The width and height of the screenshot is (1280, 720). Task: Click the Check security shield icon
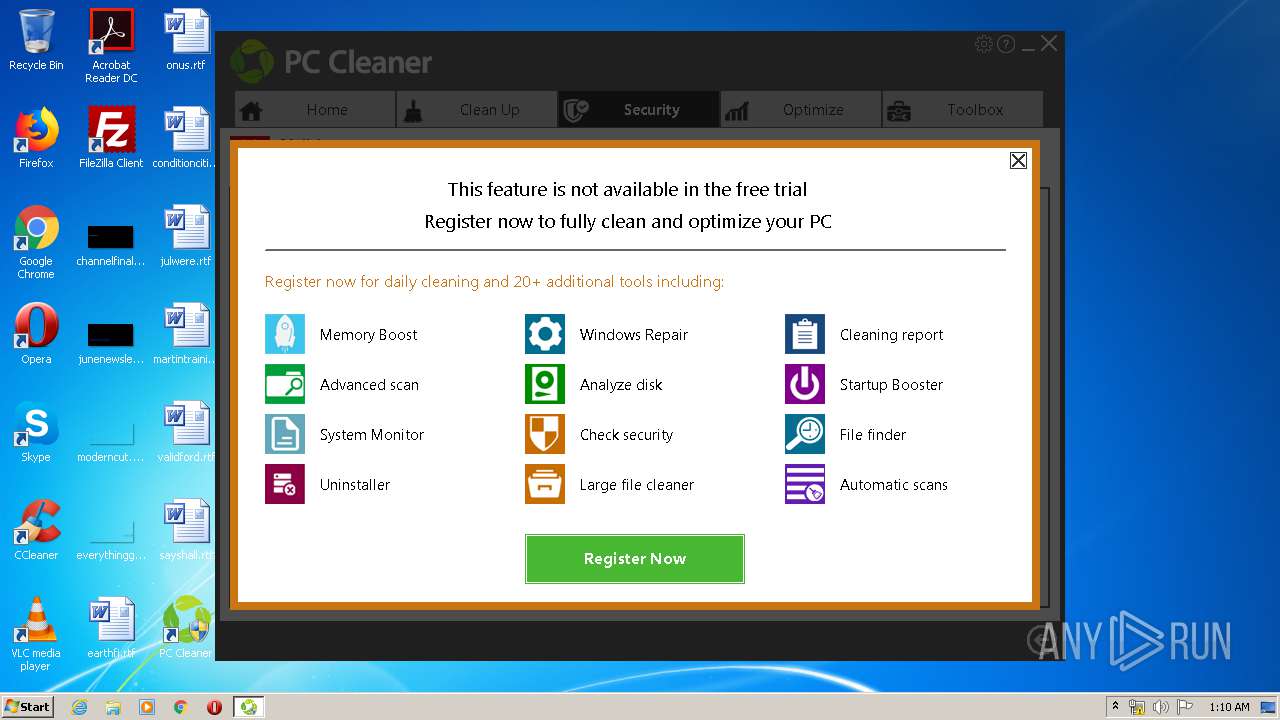point(545,434)
